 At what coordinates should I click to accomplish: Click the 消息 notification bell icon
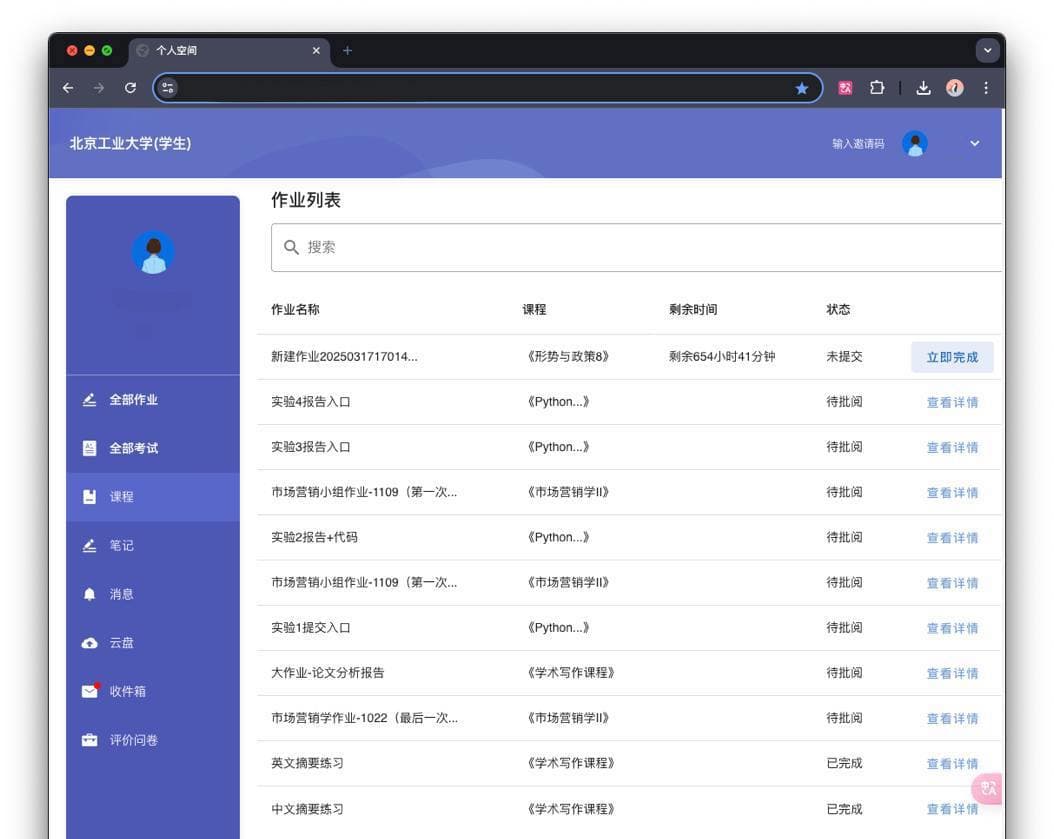(90, 594)
